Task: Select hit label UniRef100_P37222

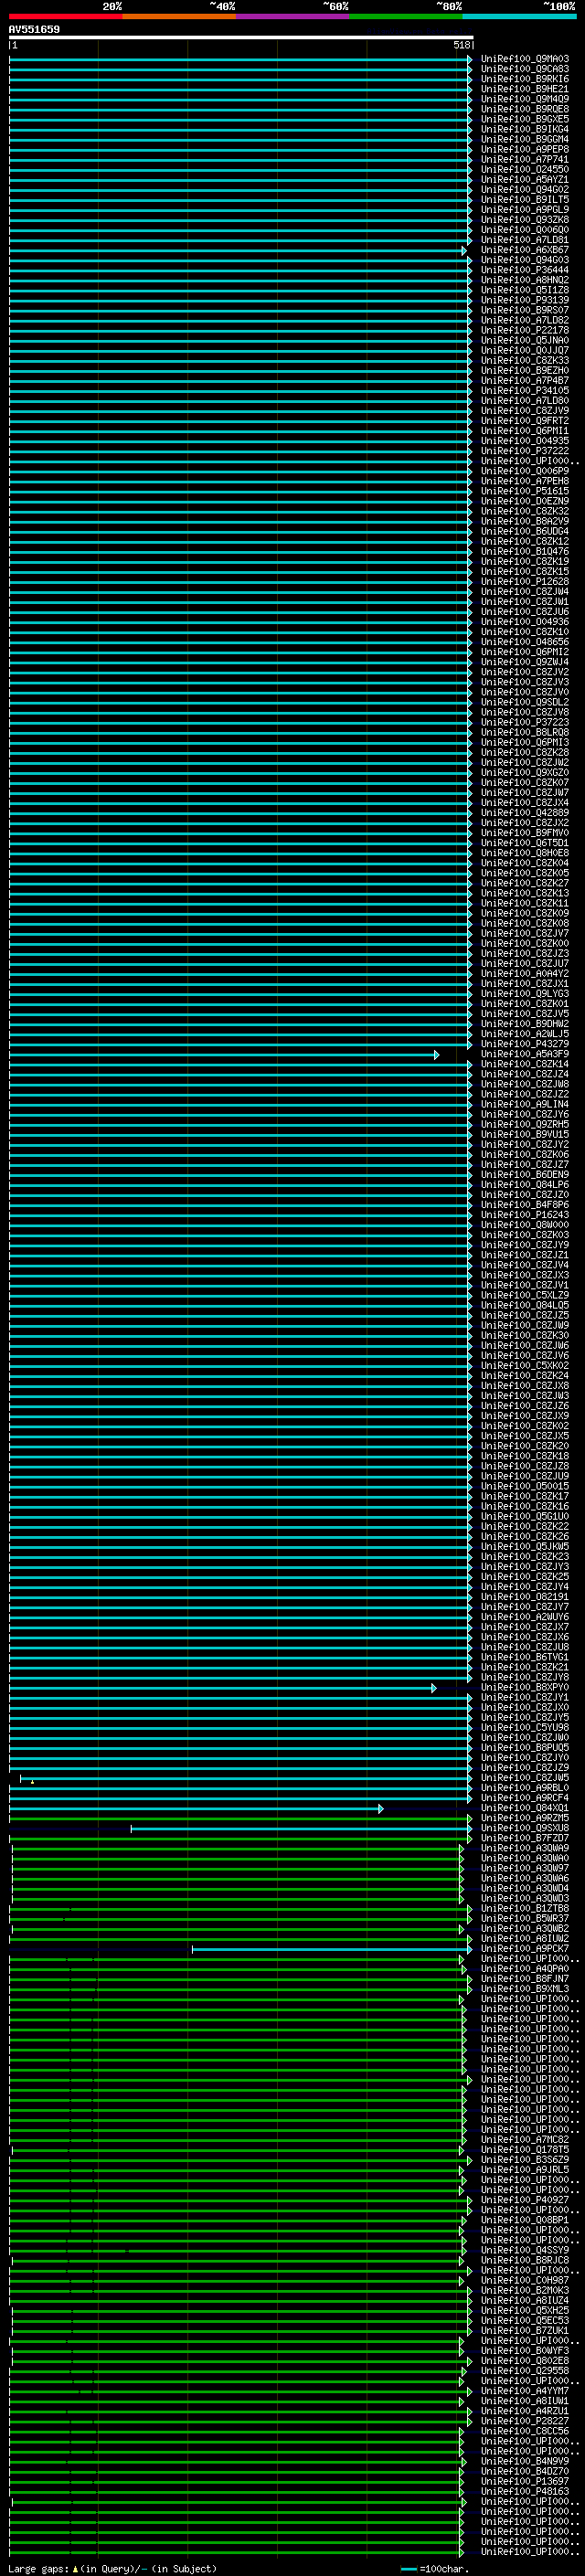Action: [x=525, y=451]
